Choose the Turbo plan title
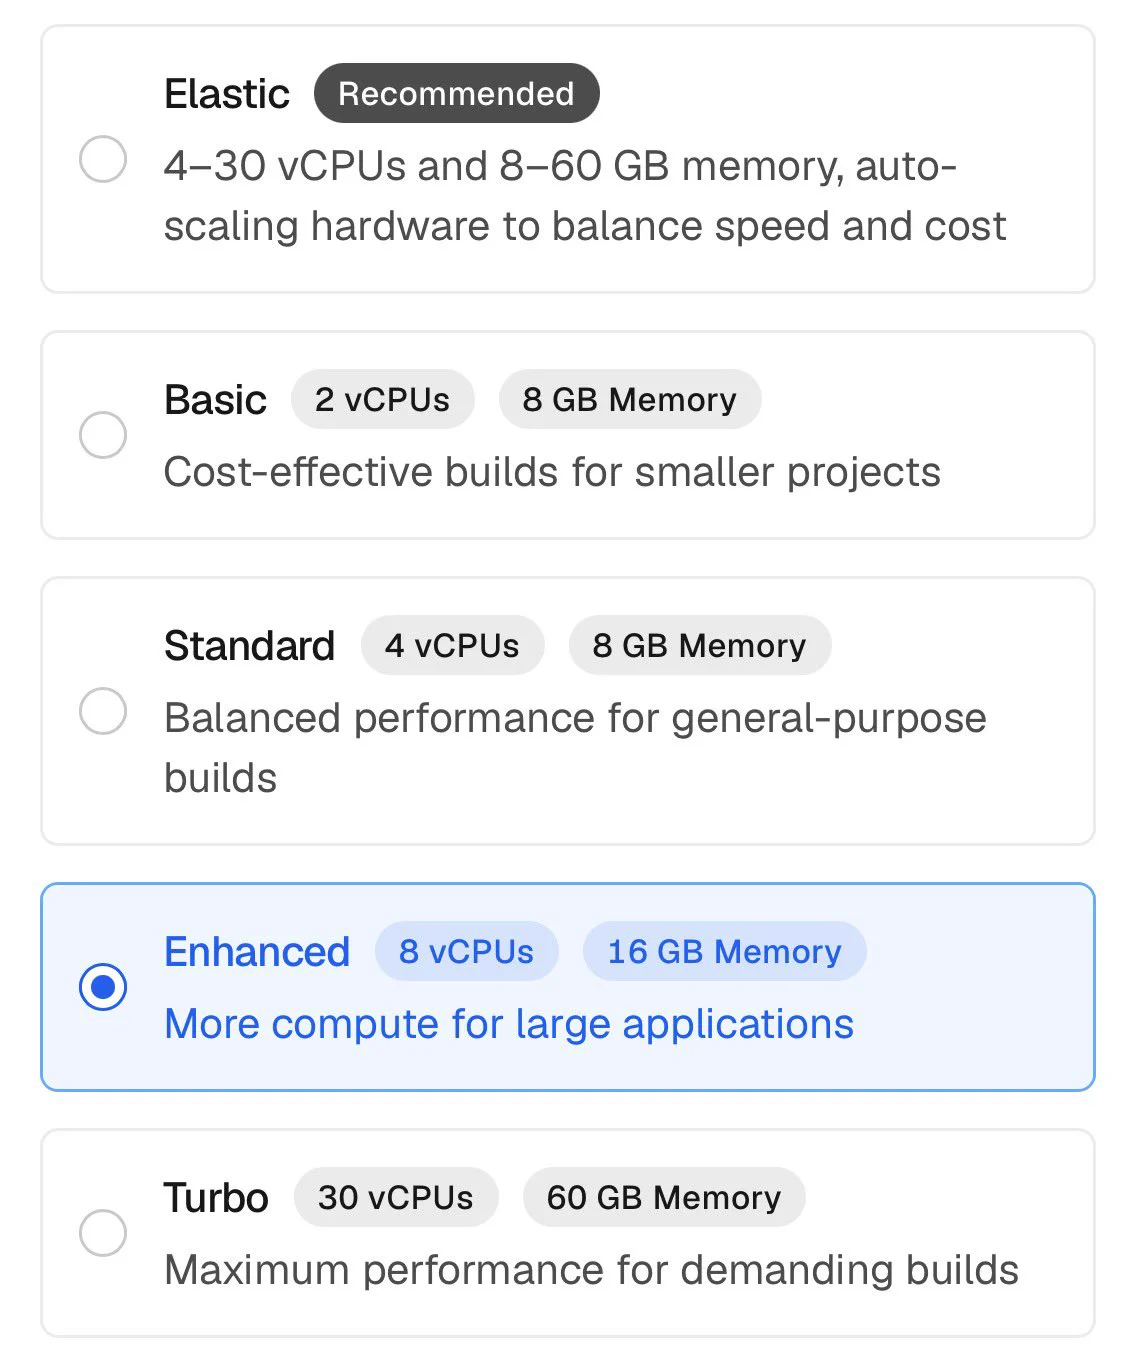Screen dimensions: 1138x1365 coord(216,1198)
